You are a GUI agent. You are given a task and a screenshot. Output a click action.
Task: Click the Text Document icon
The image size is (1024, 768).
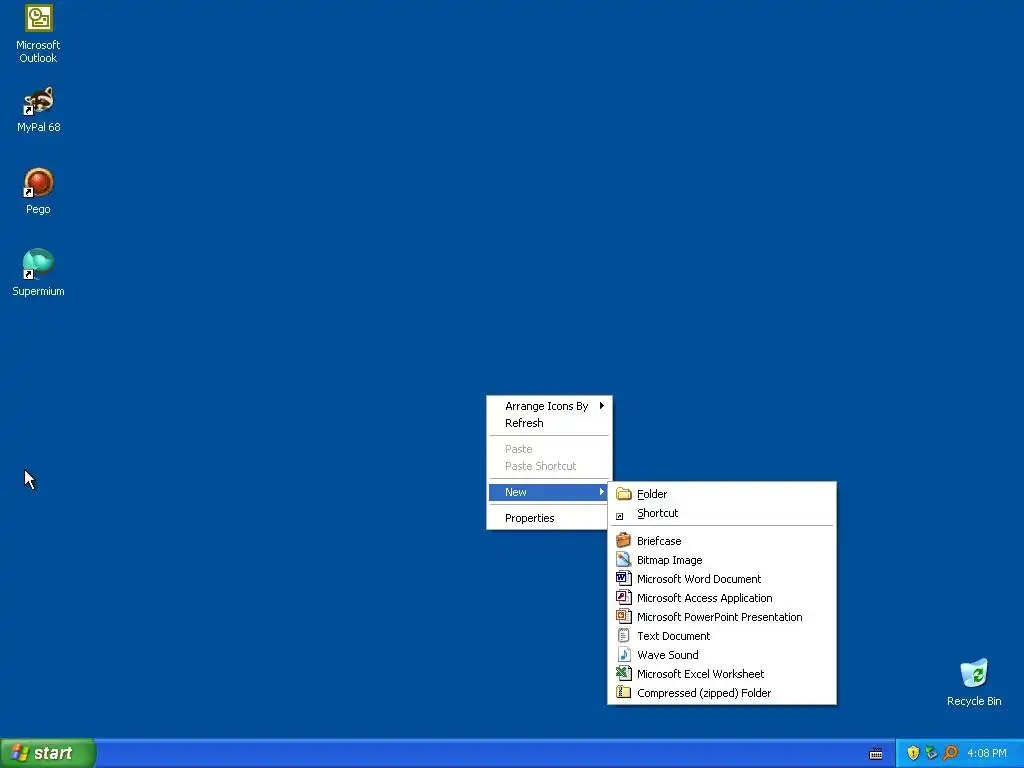[624, 635]
